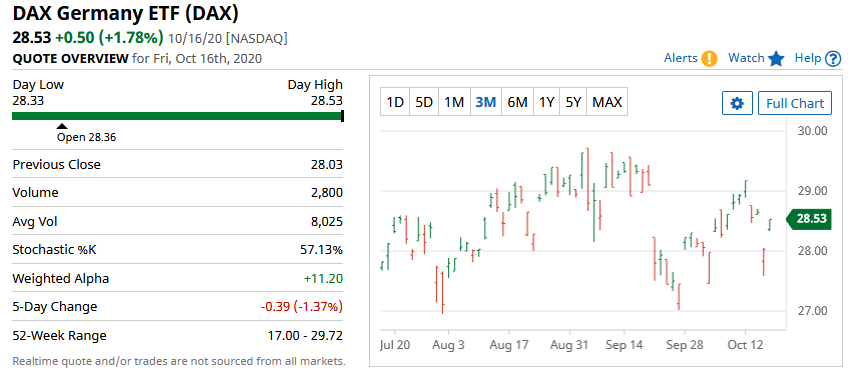Click the orange Alerts exclamation icon
Viewport: 856px width, 374px height.
709,58
